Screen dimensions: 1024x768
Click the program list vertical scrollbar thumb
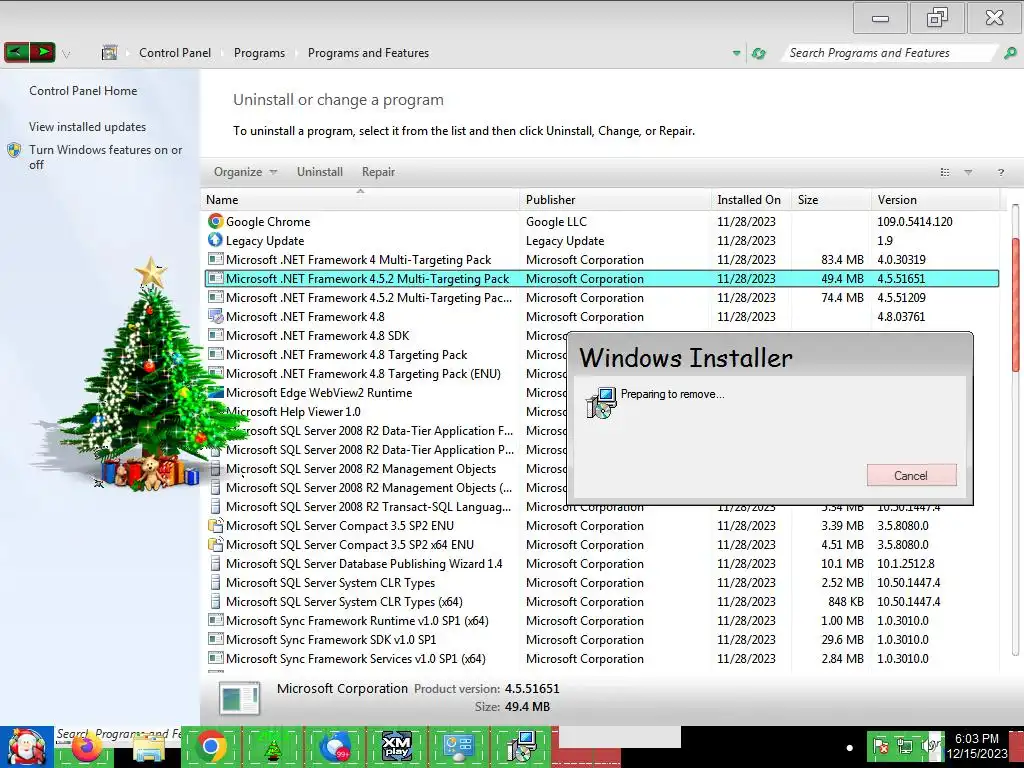1016,304
